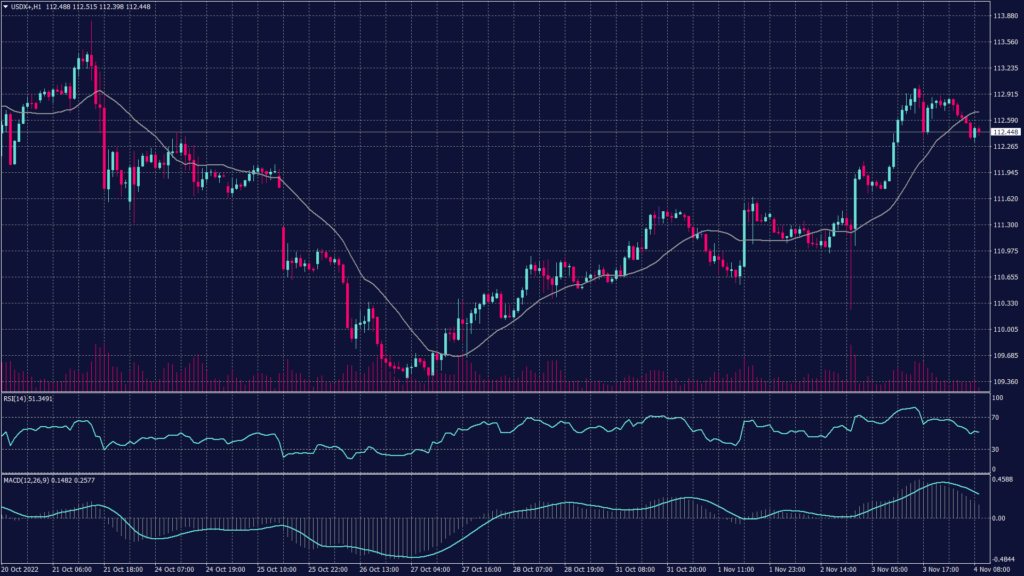Click the MACD scale value 0.4588
The width and height of the screenshot is (1024, 576).
(x=1002, y=479)
